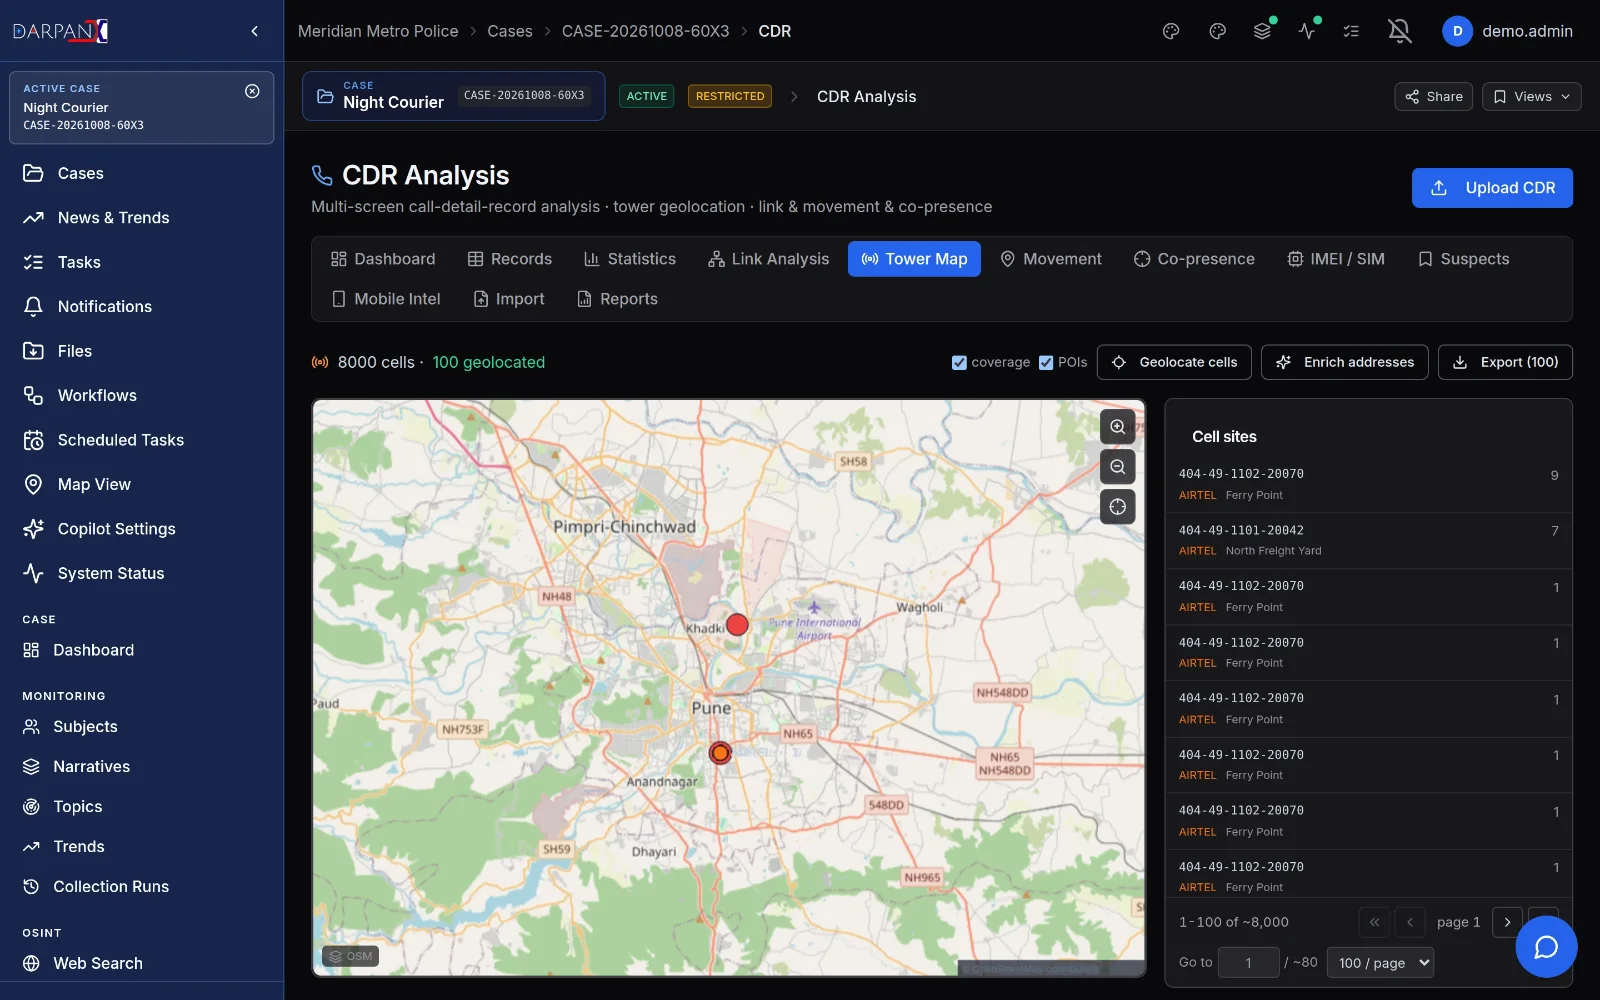
Task: Click the Go to page input field
Action: 1249,963
